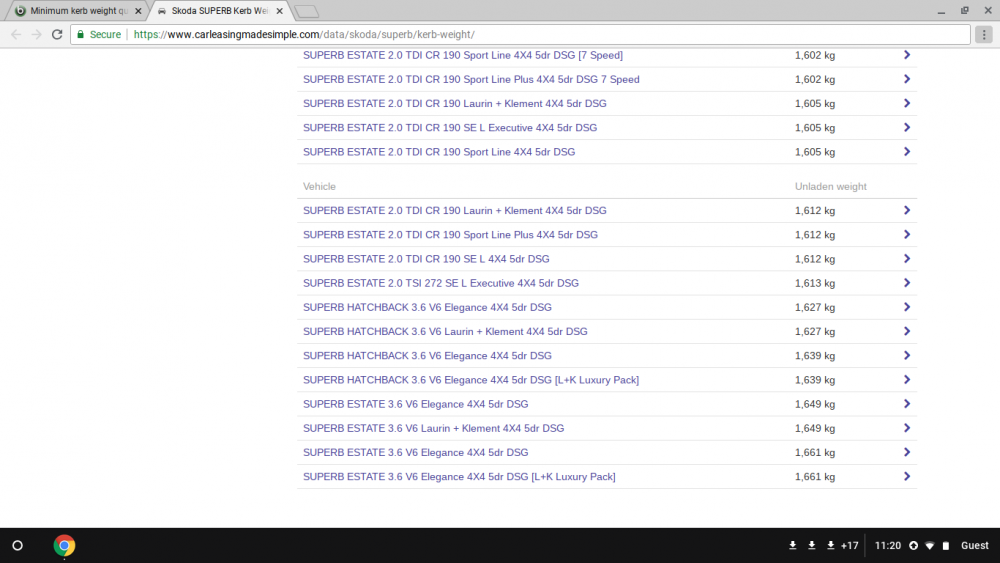1000x563 pixels.
Task: Open Chrome from the shelf
Action: click(64, 546)
